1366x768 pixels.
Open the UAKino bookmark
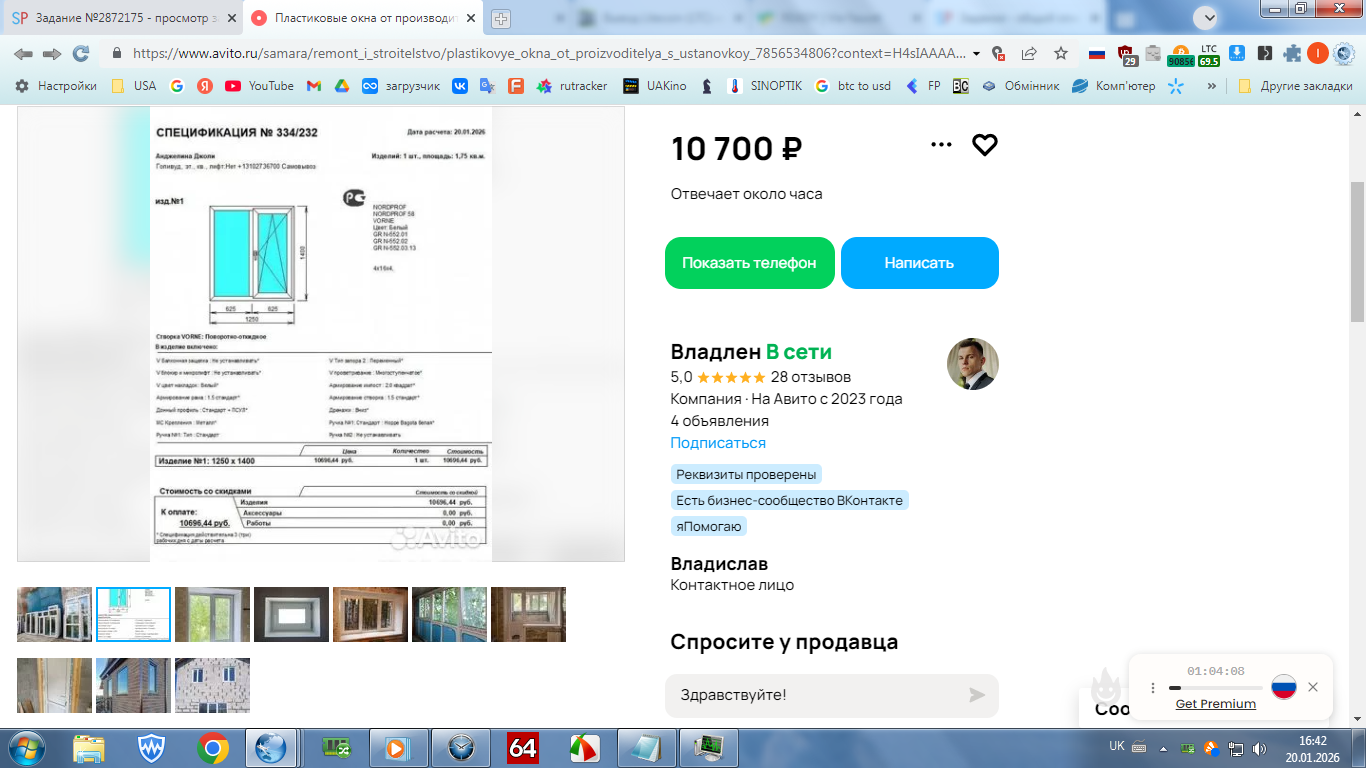coord(655,86)
